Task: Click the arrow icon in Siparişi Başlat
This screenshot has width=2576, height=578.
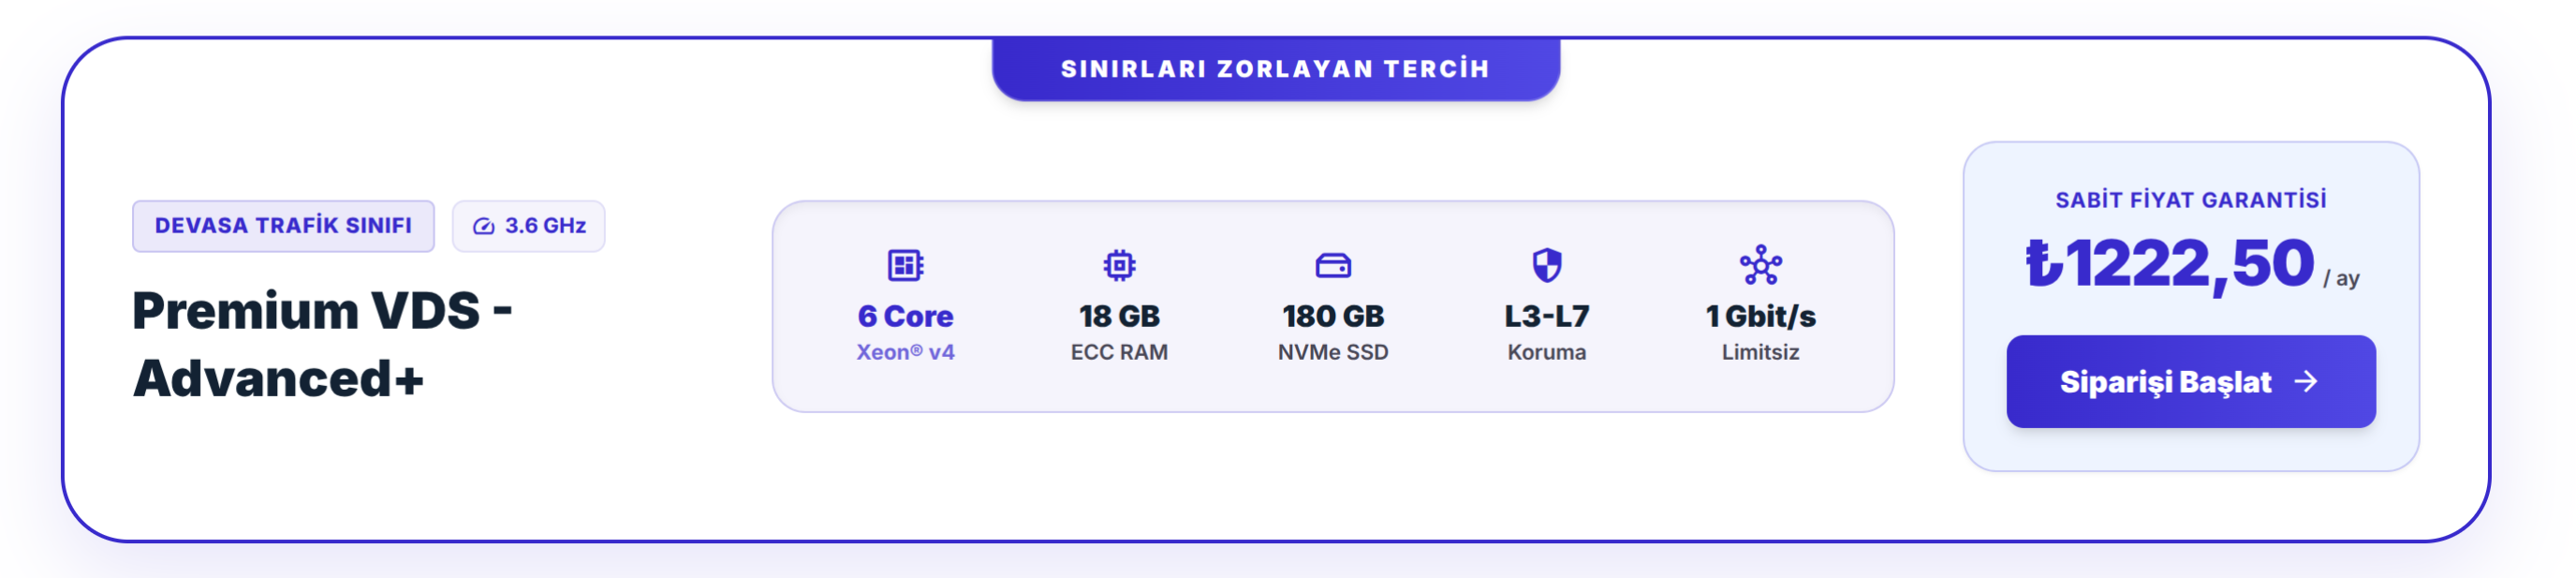Action: pos(2306,381)
